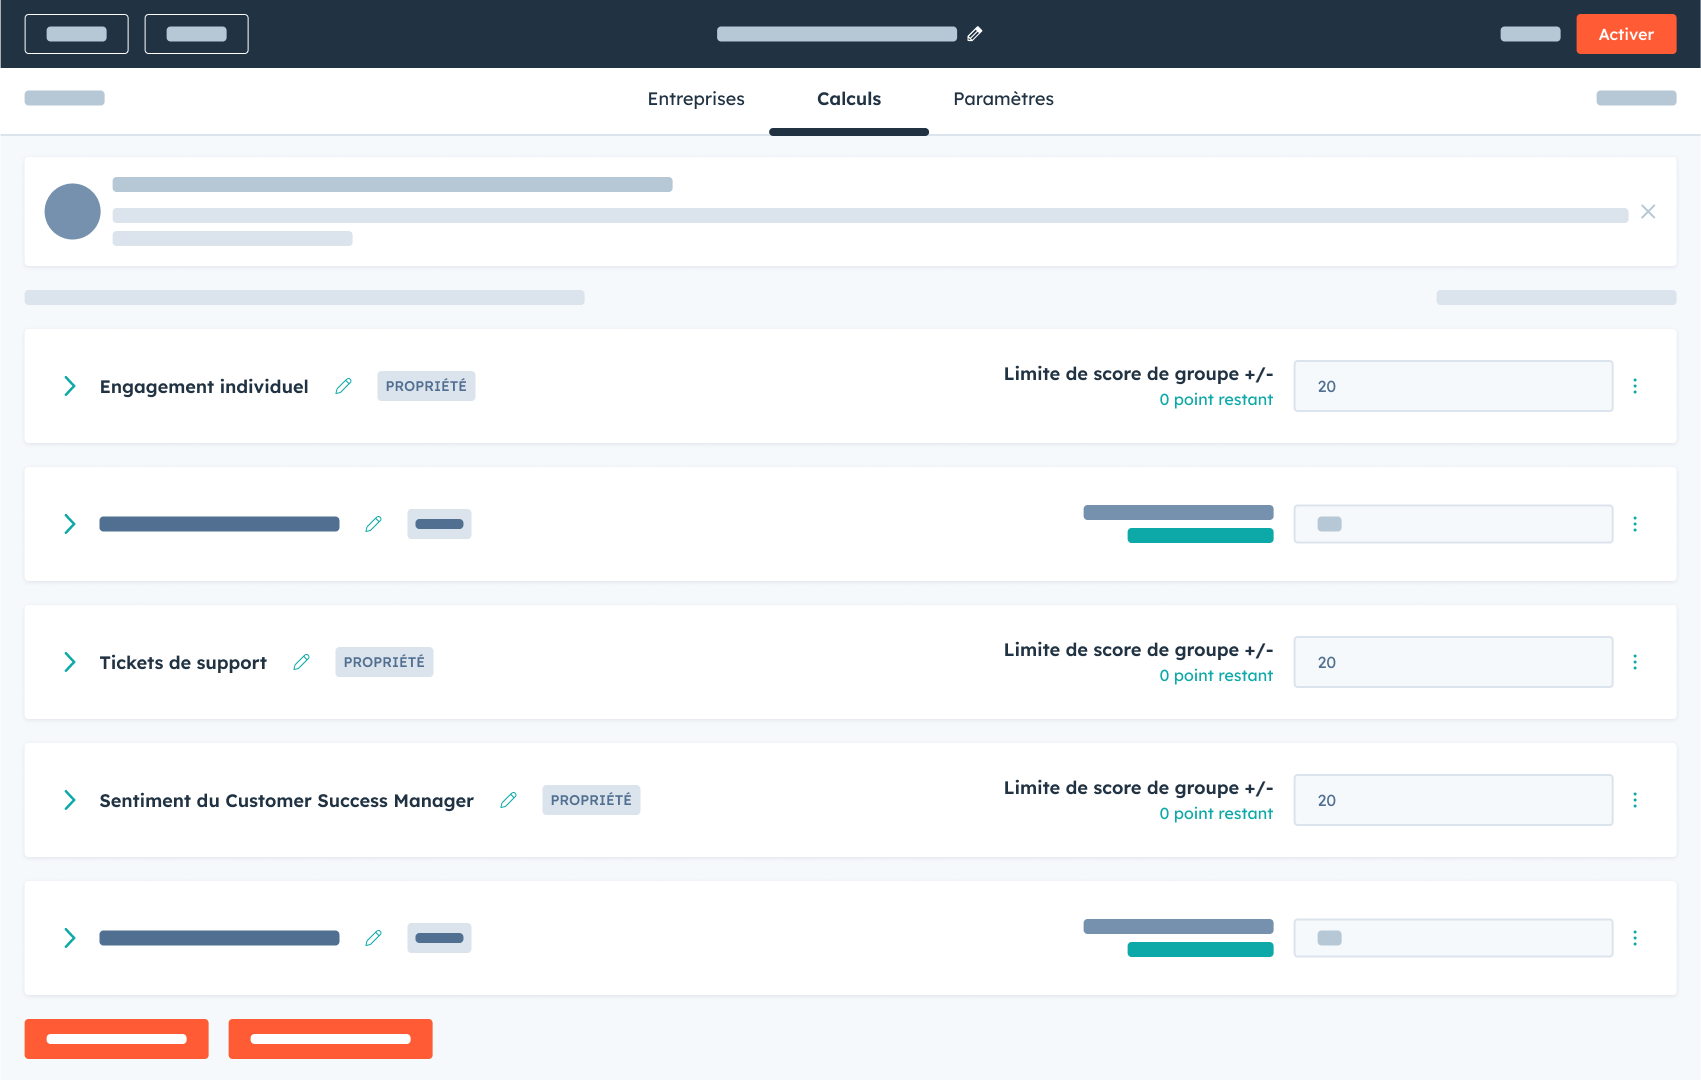Click score limit input for Tickets de support

pos(1452,662)
